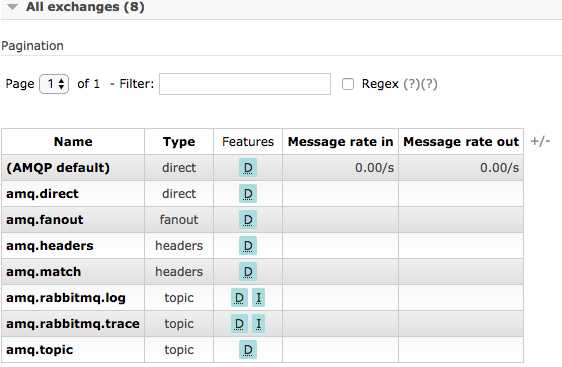Image resolution: width=562 pixels, height=367 pixels.
Task: Open the amq.rabbitmq.trace exchange link
Action: [73, 324]
